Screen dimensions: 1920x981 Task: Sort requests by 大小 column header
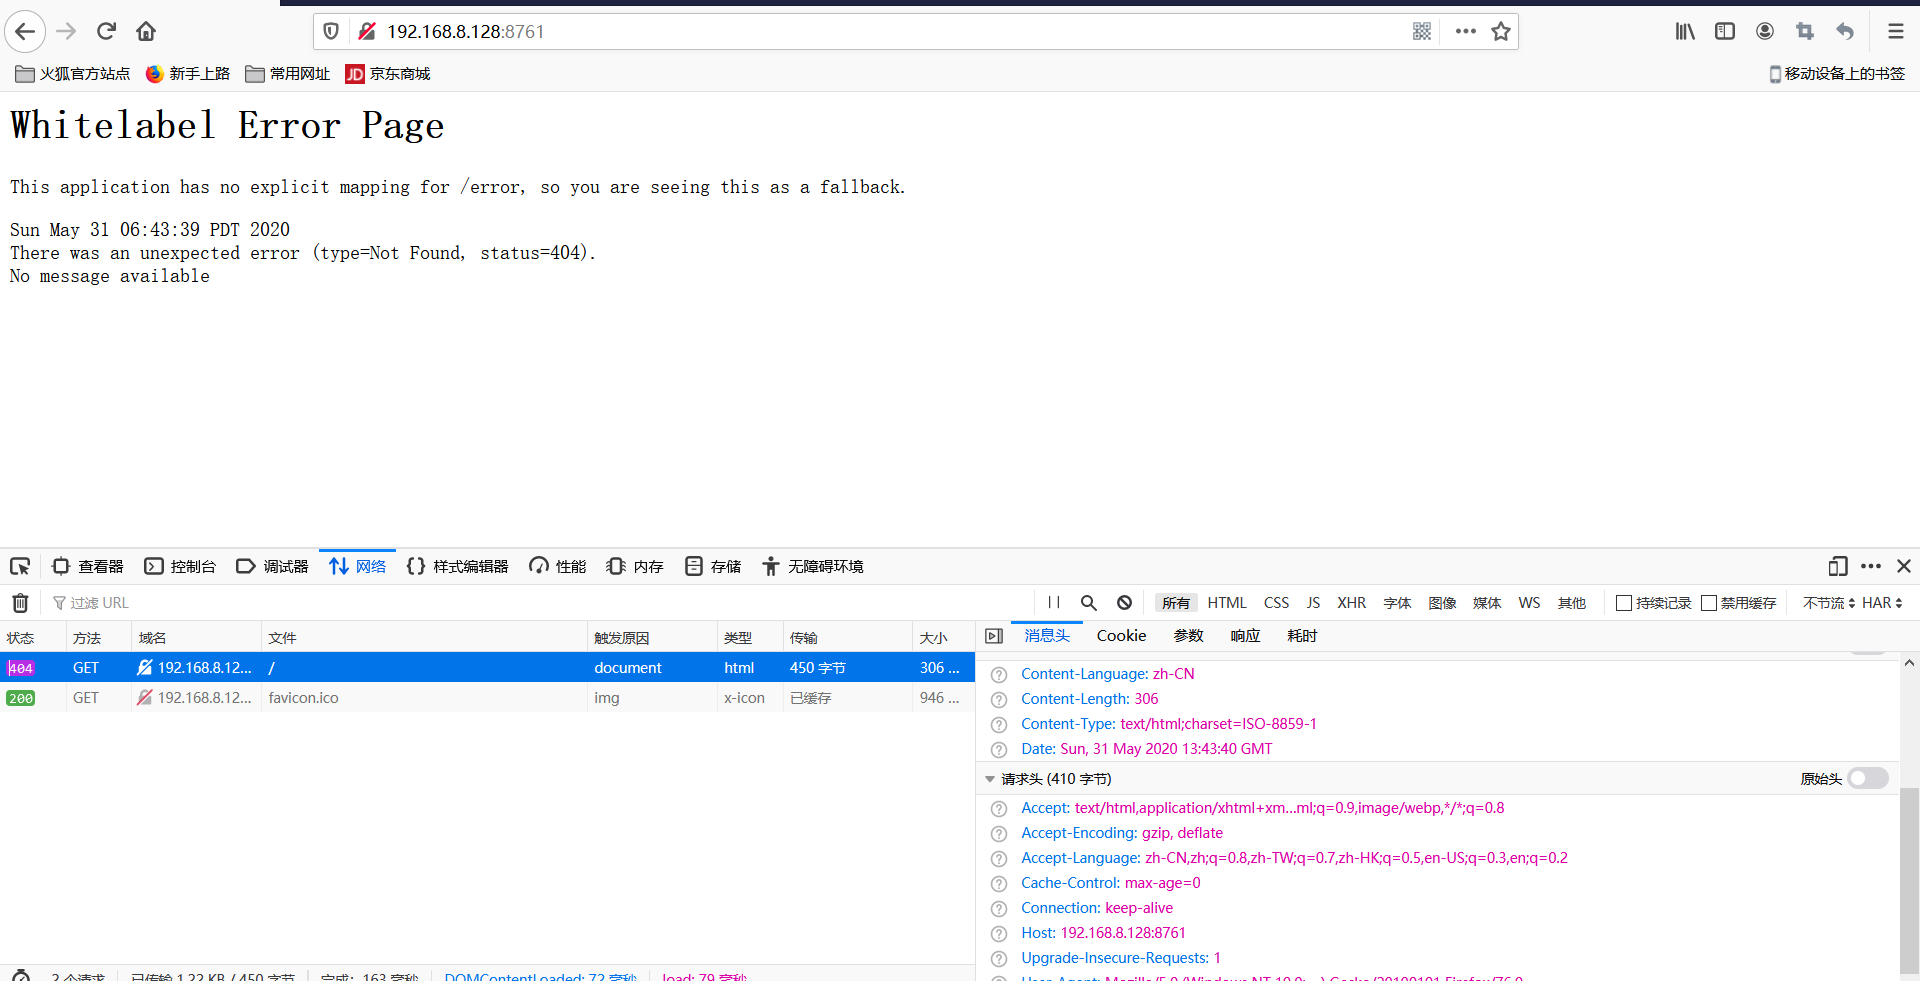click(943, 638)
